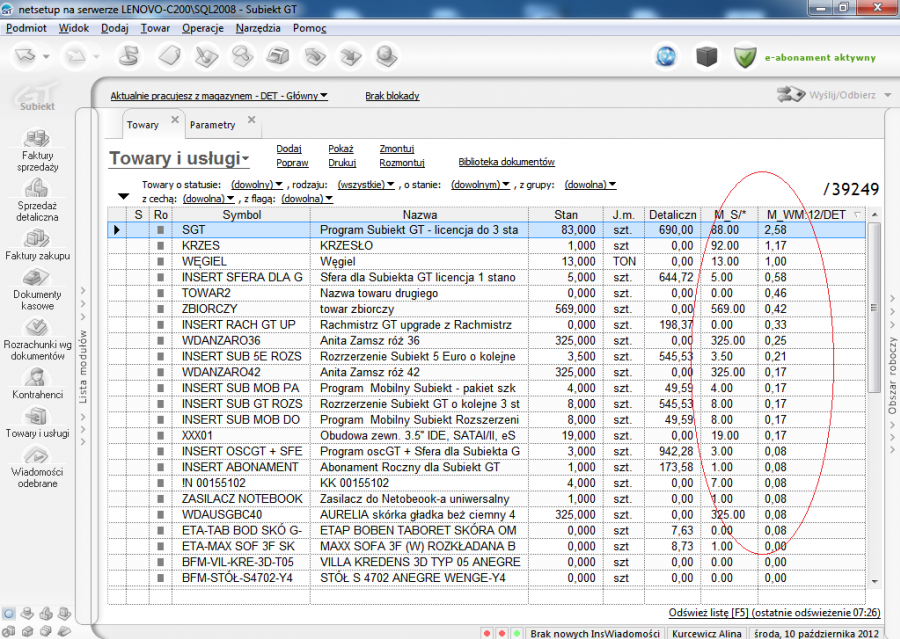Screen dimensions: 900x639
Task: Expand the Lista modułów side panel
Action: tap(83, 366)
